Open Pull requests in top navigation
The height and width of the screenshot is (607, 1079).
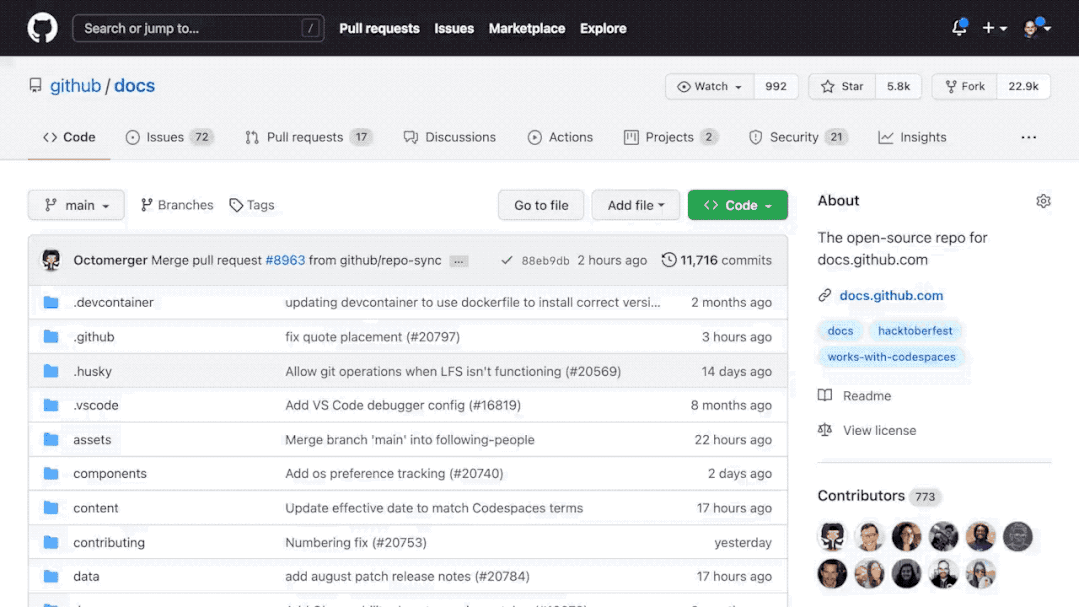click(379, 28)
